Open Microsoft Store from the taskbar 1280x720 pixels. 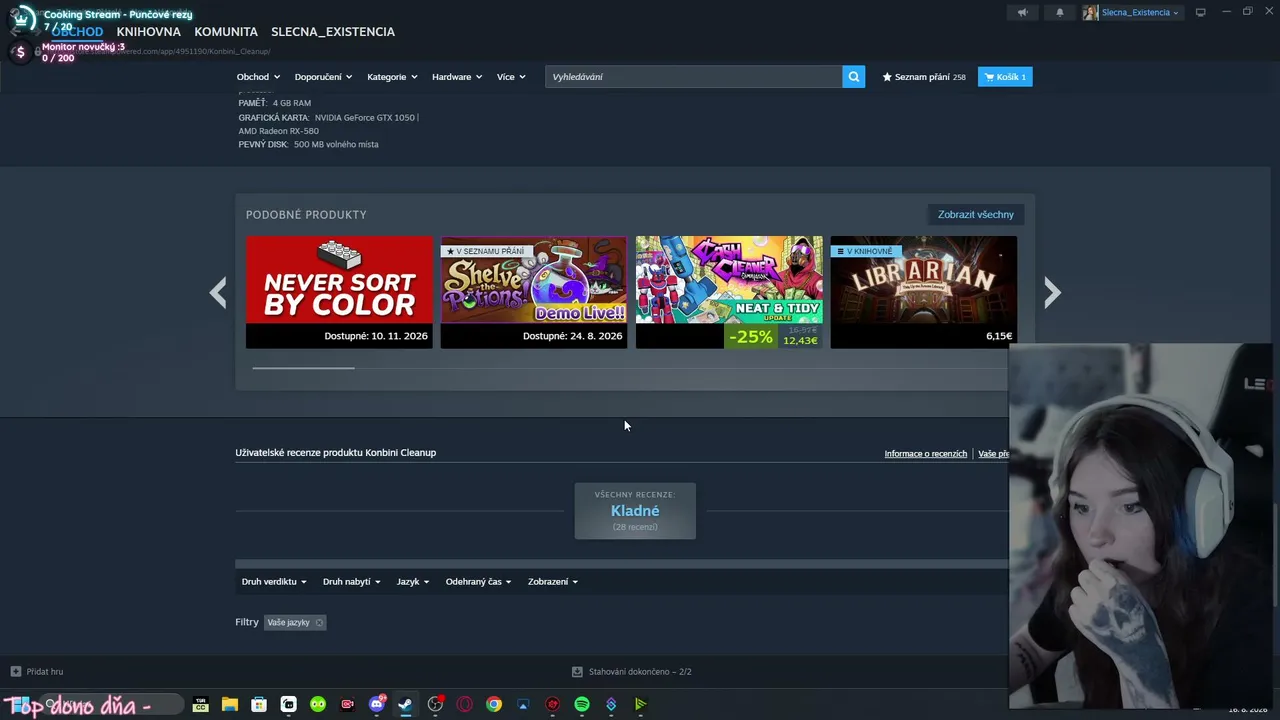click(259, 704)
